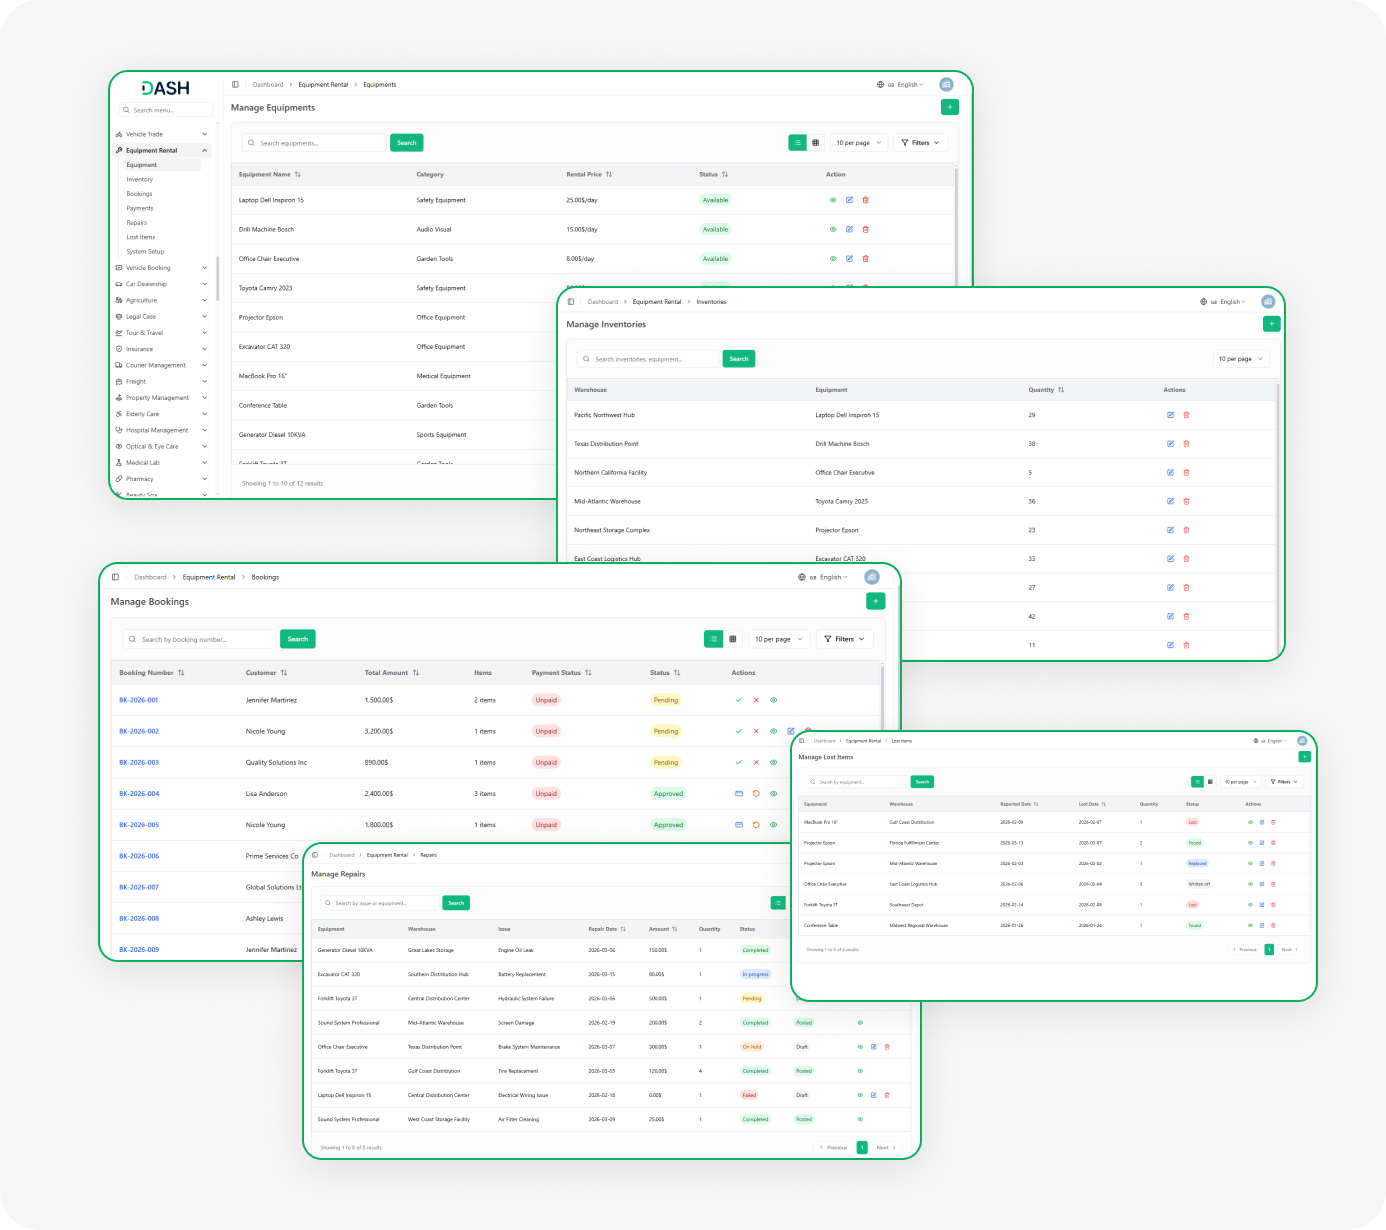Click the Search equipments input field

click(x=314, y=143)
